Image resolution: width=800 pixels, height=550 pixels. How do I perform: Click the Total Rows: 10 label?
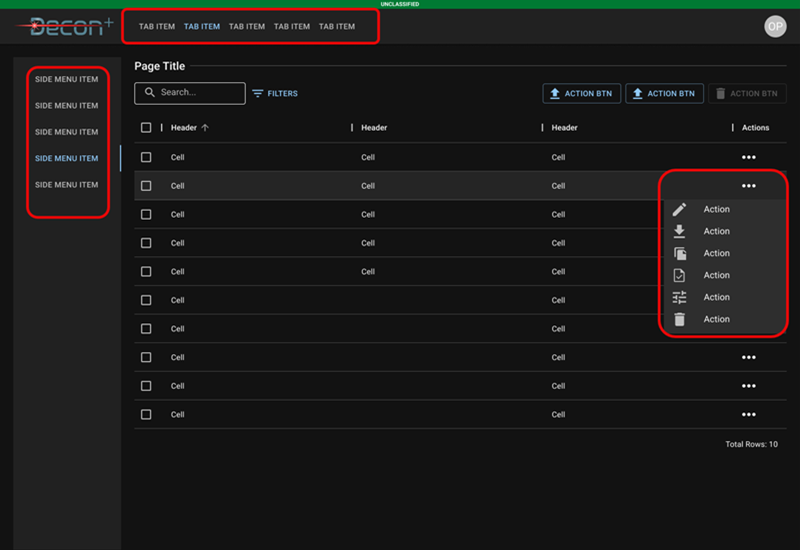[x=752, y=444]
